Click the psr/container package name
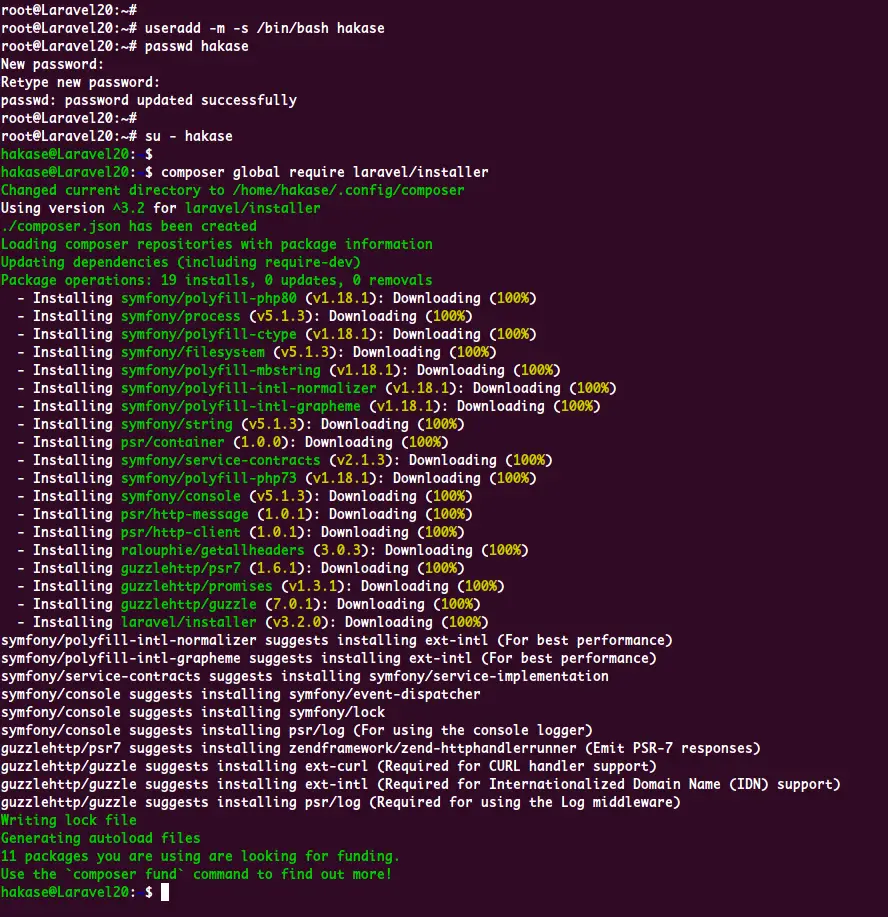The height and width of the screenshot is (917, 888). (x=173, y=442)
